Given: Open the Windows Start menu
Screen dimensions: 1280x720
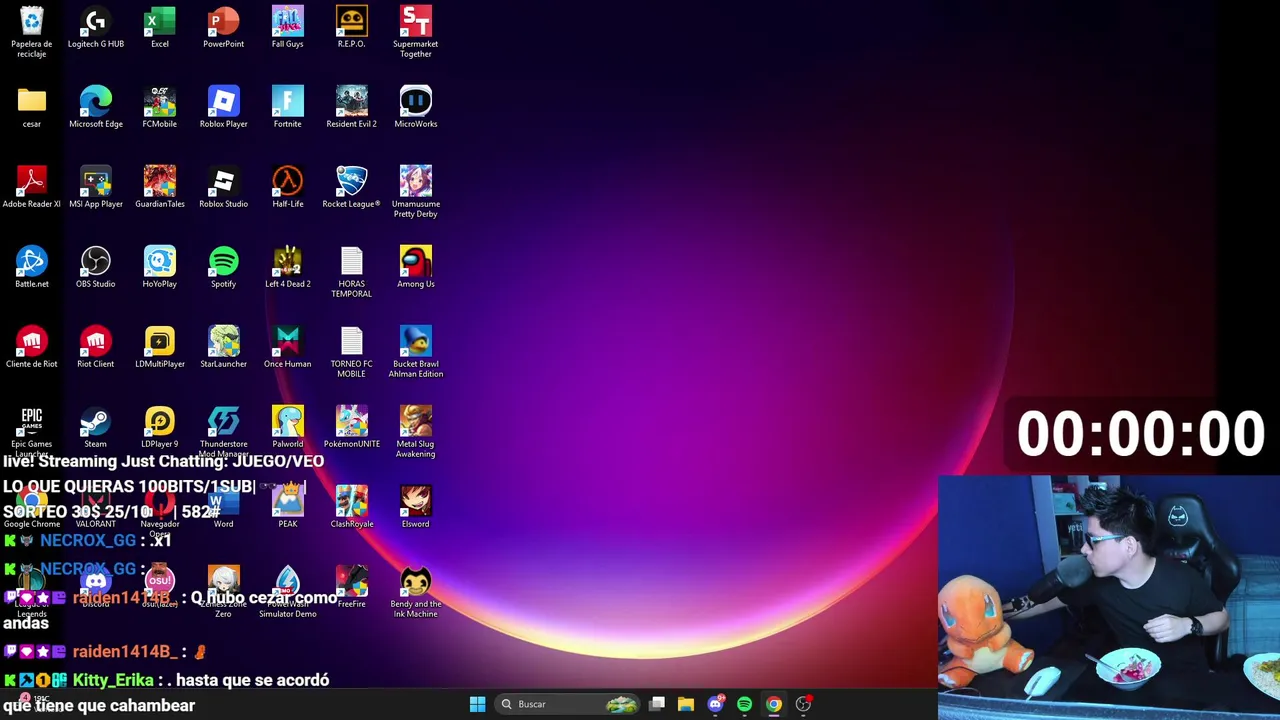Looking at the screenshot, I should click(x=477, y=704).
